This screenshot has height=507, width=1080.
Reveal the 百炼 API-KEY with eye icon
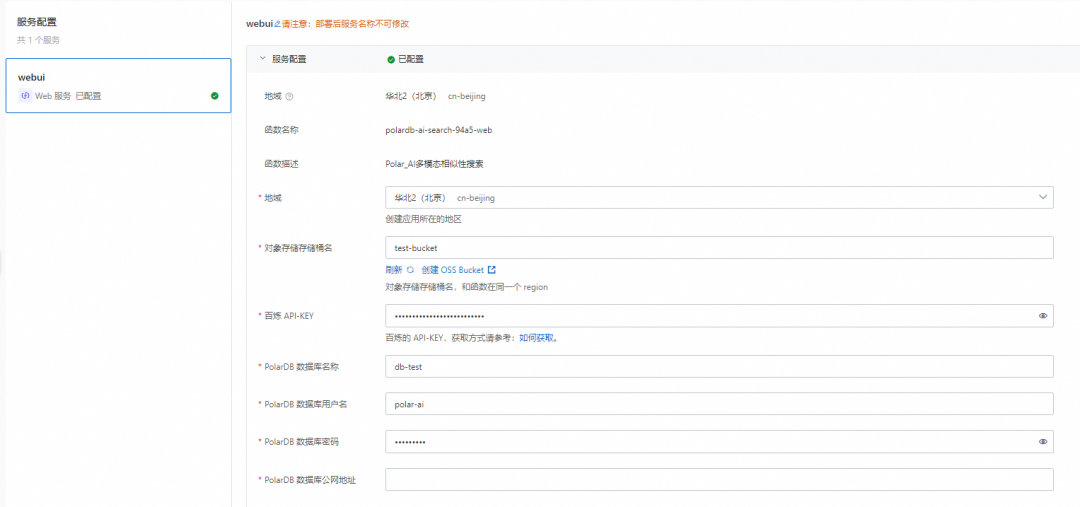(1043, 316)
